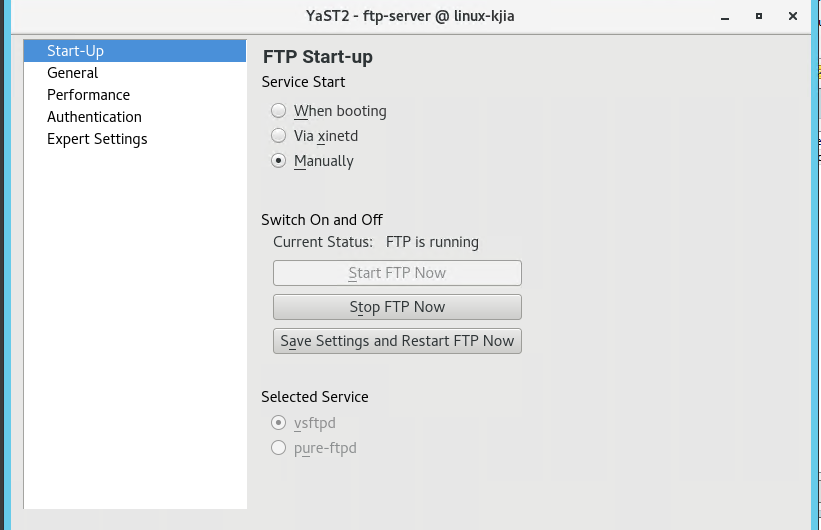Click the YaST2 window title bar
The width and height of the screenshot is (821, 530).
coord(410,16)
